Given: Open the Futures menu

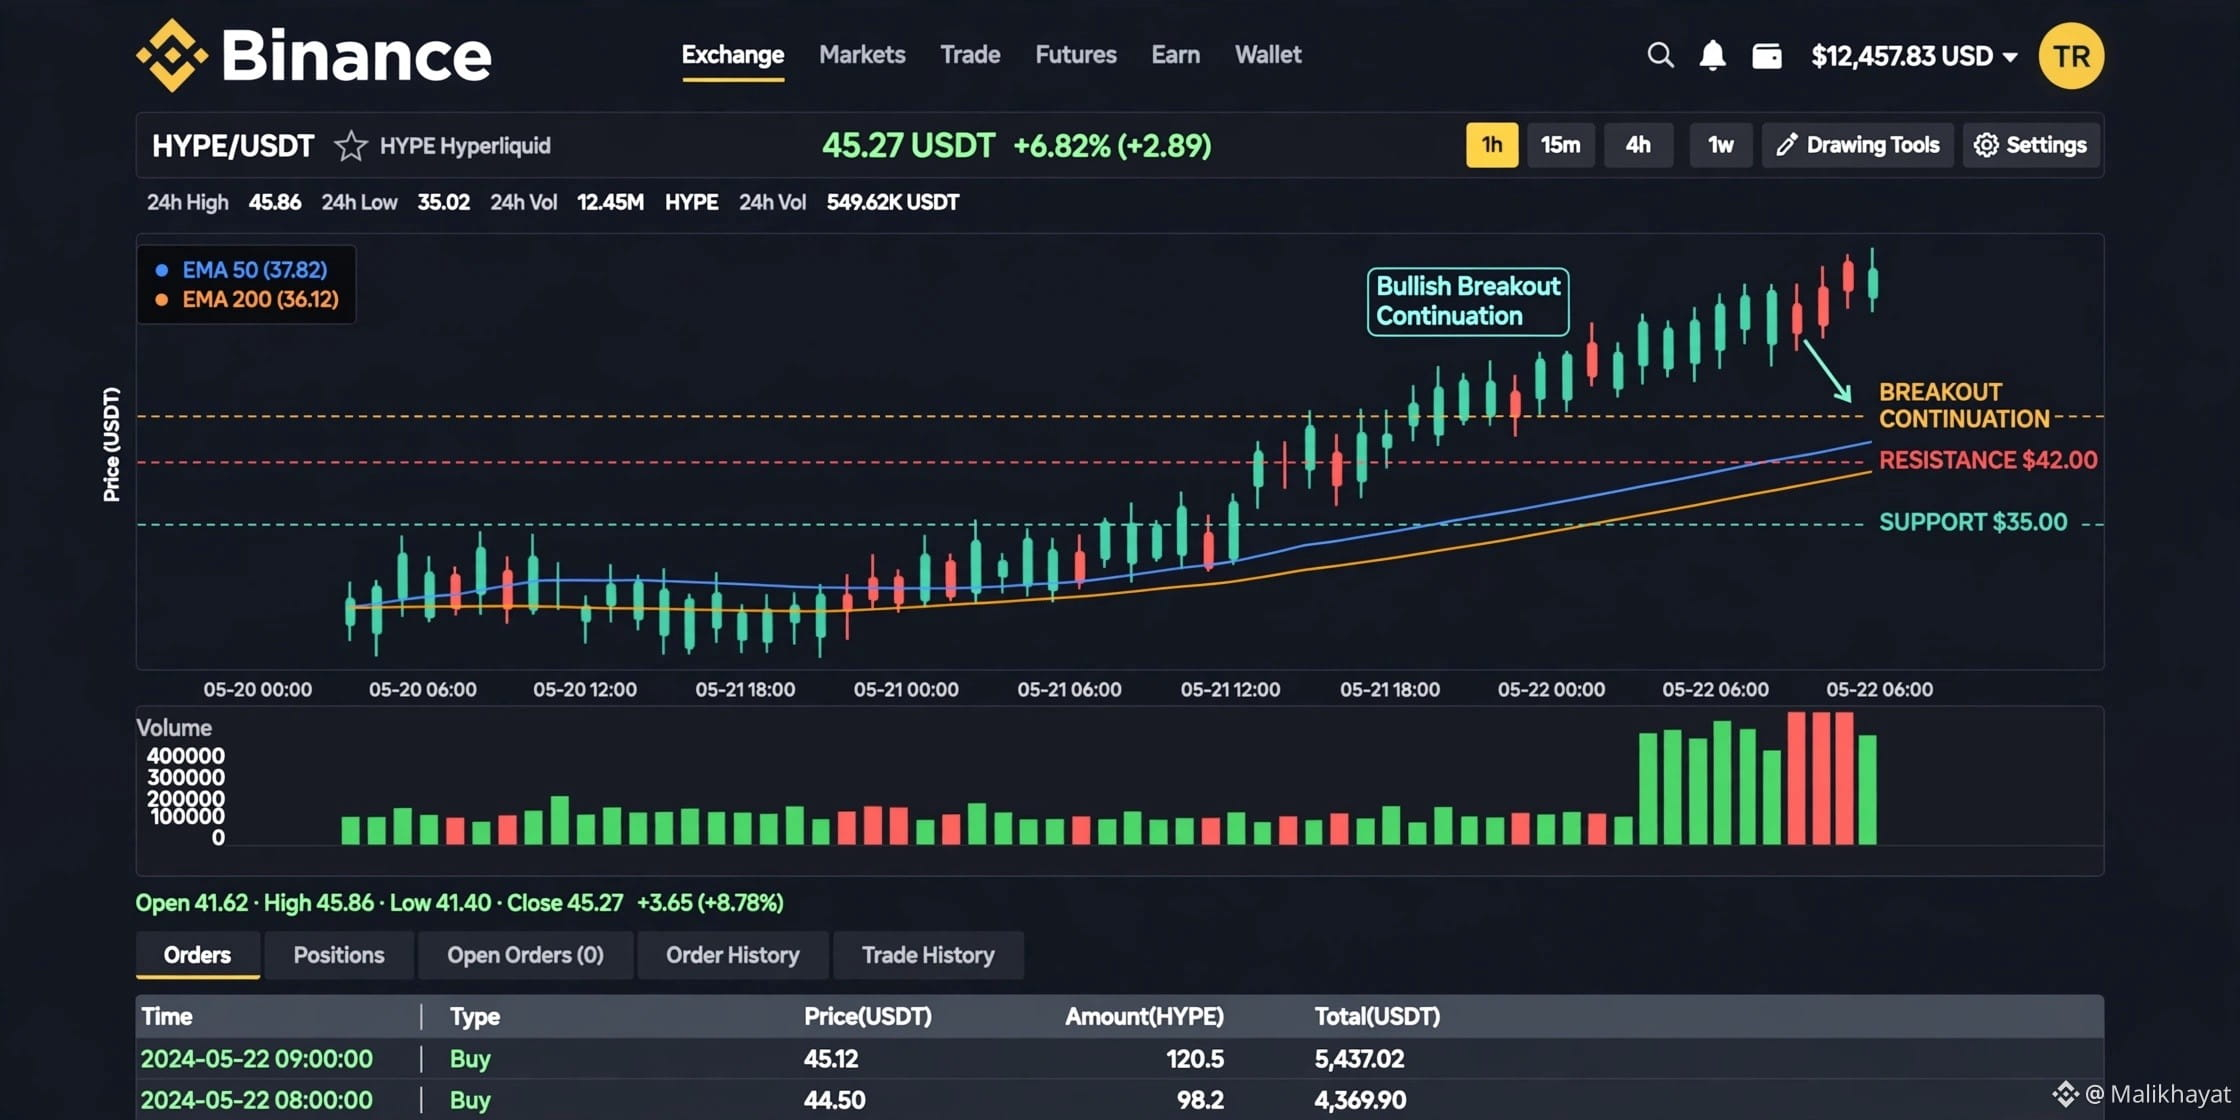Looking at the screenshot, I should (1076, 55).
